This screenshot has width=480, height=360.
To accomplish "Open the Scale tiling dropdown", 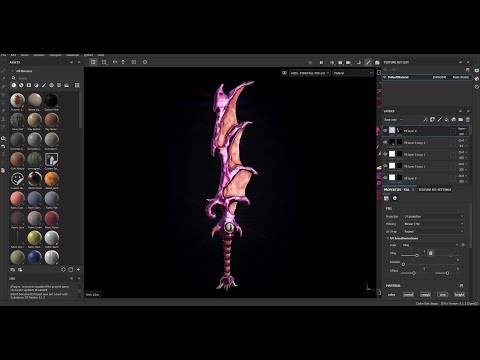I will click(430, 245).
